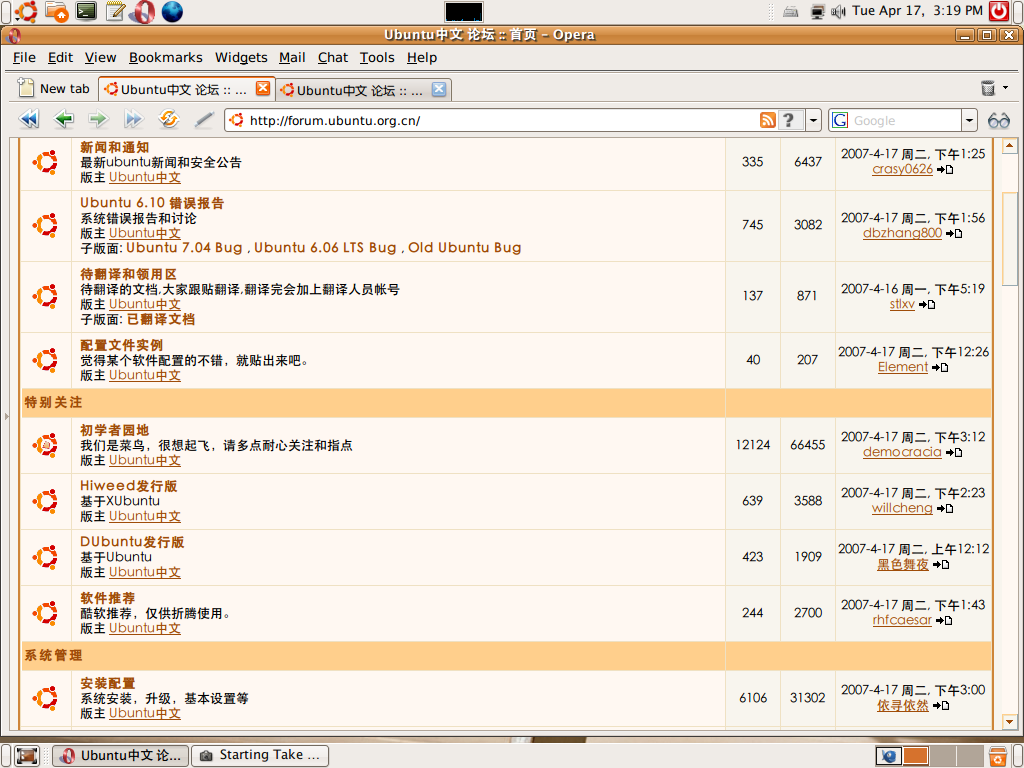This screenshot has width=1024, height=768.
Task: Open dropdown arrow next to the trash icon
Action: tap(1006, 88)
